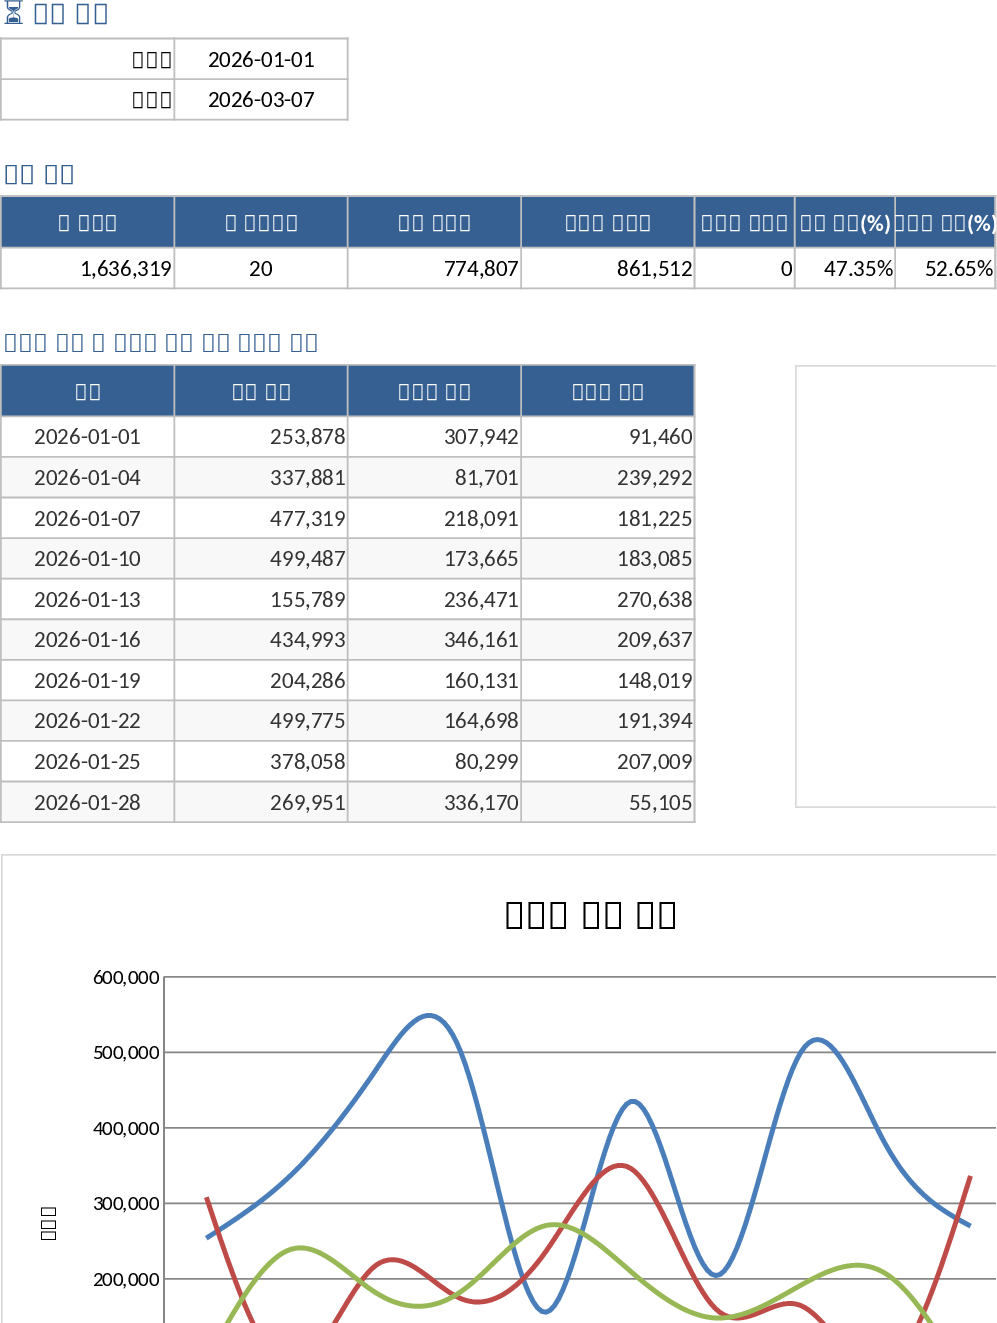Select the blue trend line in the chart
This screenshot has height=1323, width=997.
click(428, 1016)
